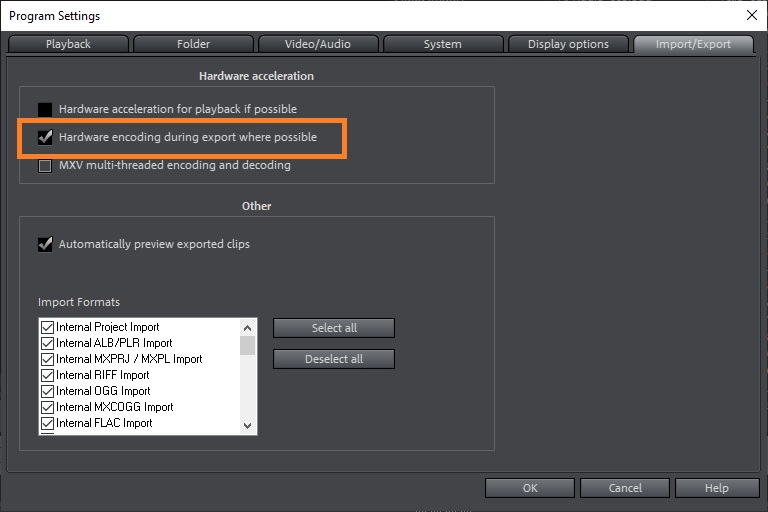Image resolution: width=768 pixels, height=512 pixels.
Task: Uncheck Internal Project Import format
Action: [x=48, y=327]
